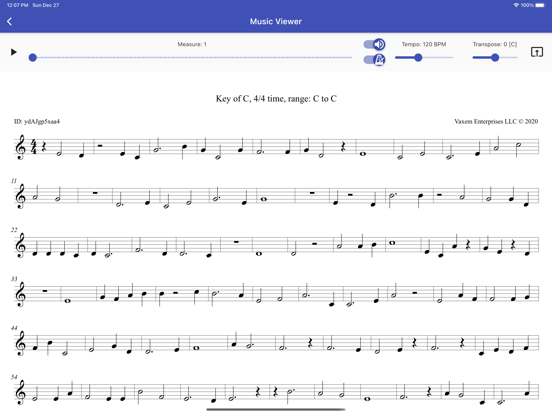The height and width of the screenshot is (414, 552).
Task: Click the 4/4 time signature
Action: click(x=34, y=147)
